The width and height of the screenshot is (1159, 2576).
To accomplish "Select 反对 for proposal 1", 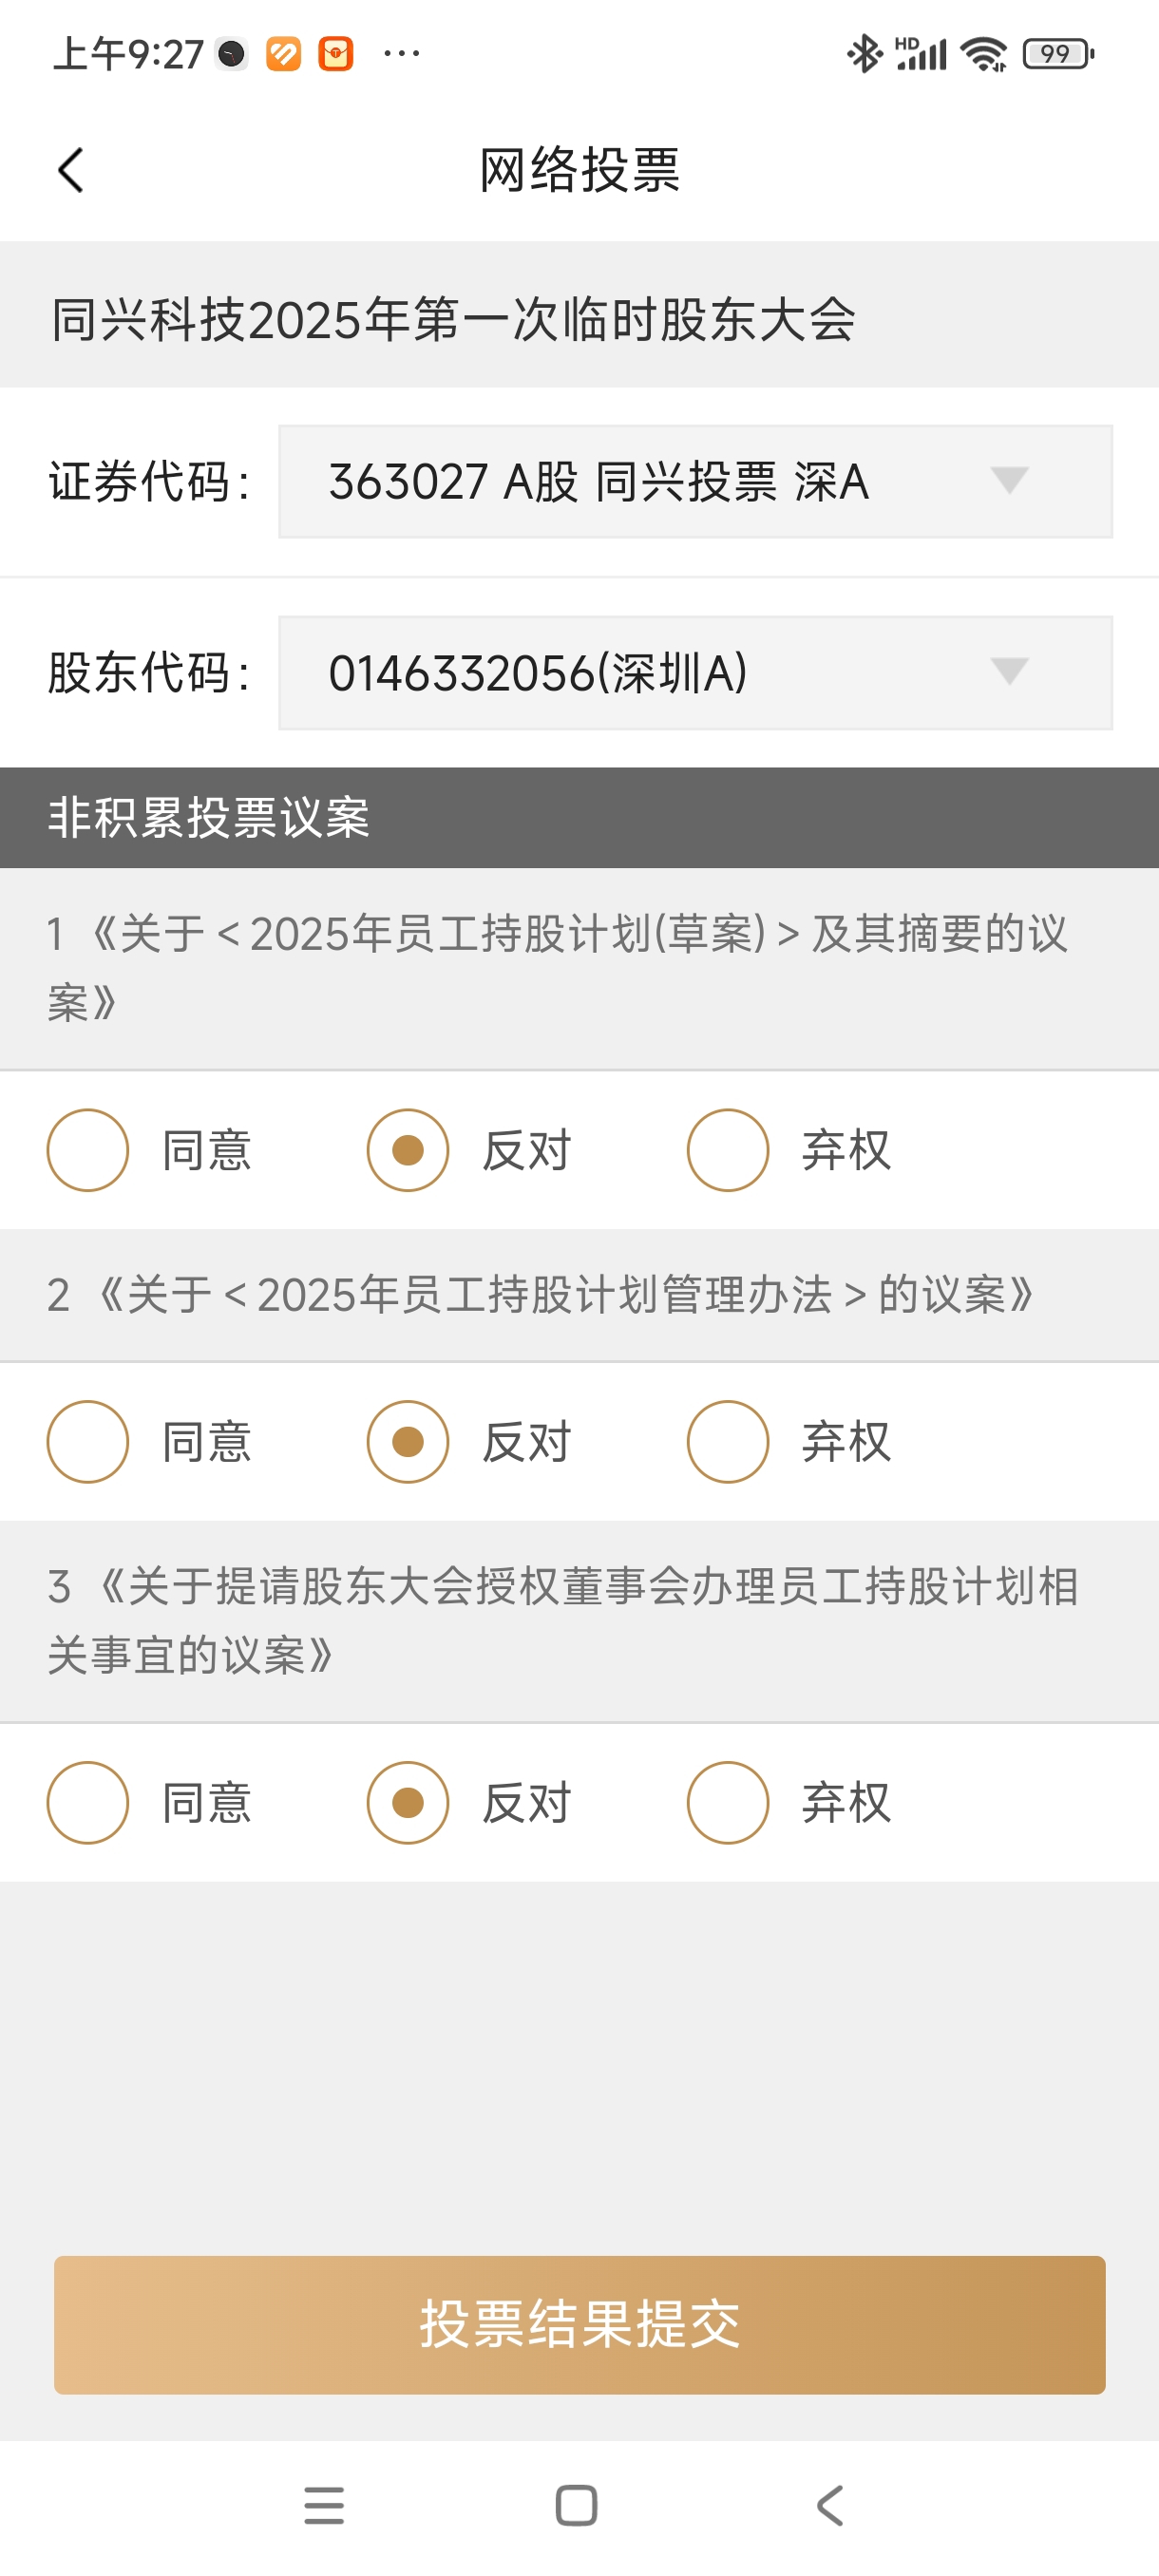I will pos(408,1150).
